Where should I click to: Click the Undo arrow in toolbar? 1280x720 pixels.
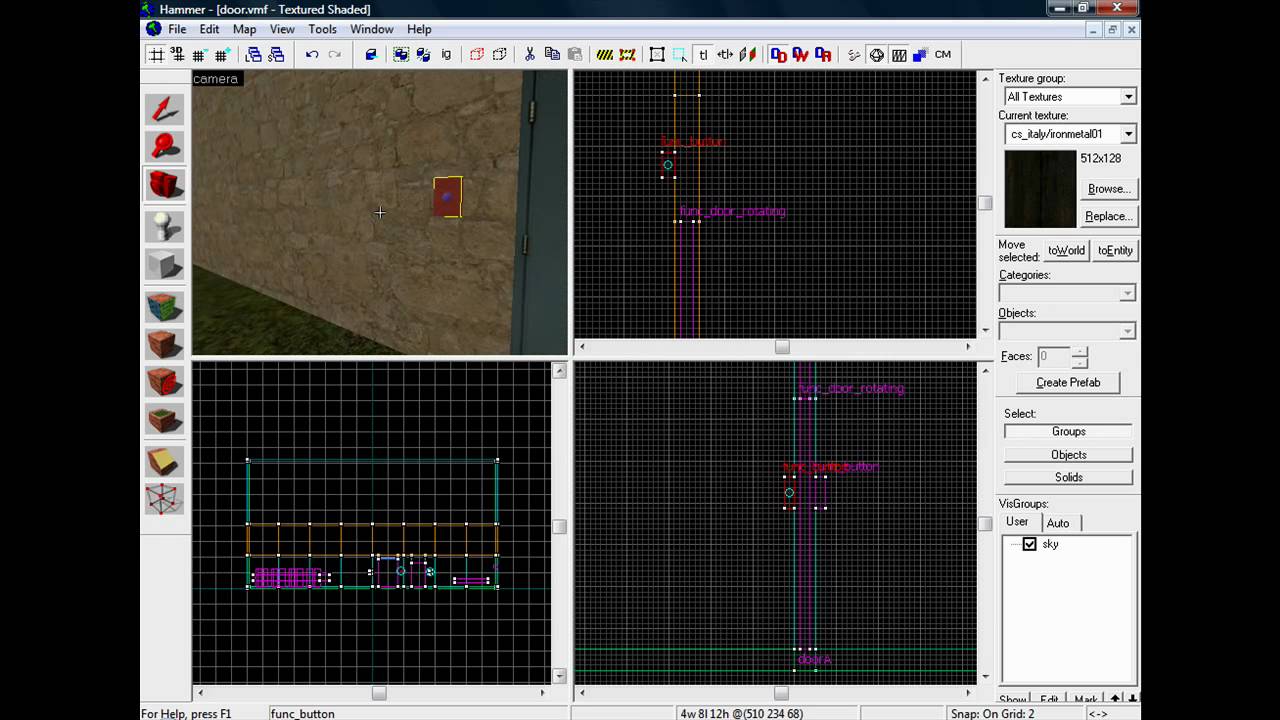312,55
